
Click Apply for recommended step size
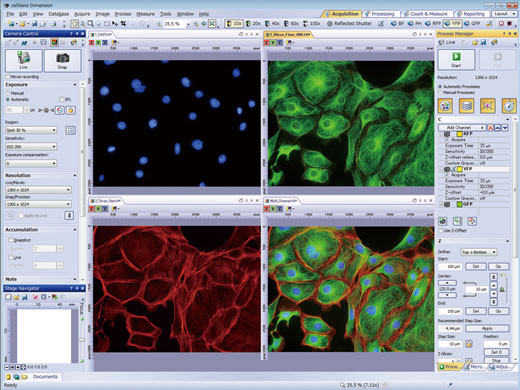(487, 328)
